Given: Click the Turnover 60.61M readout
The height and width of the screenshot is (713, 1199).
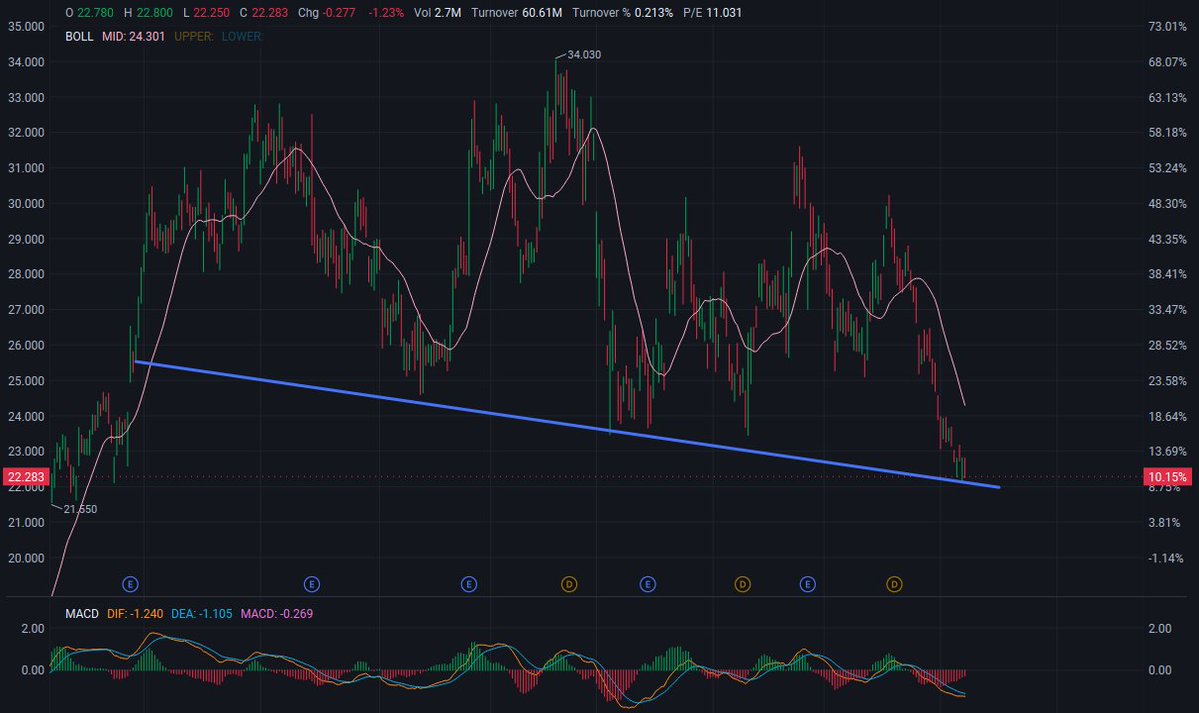Looking at the screenshot, I should coord(516,12).
